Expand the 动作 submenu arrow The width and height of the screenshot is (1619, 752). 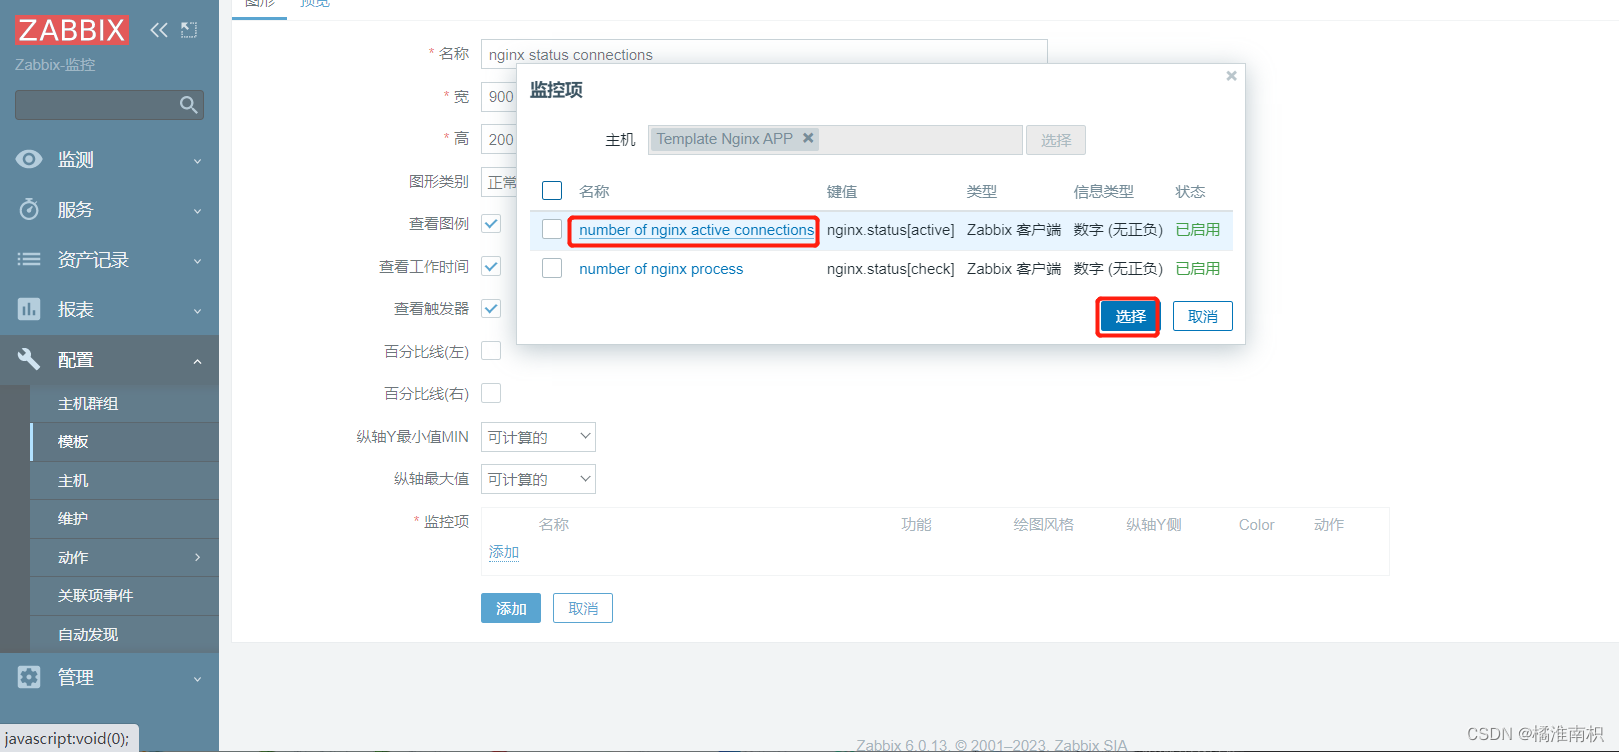197,557
